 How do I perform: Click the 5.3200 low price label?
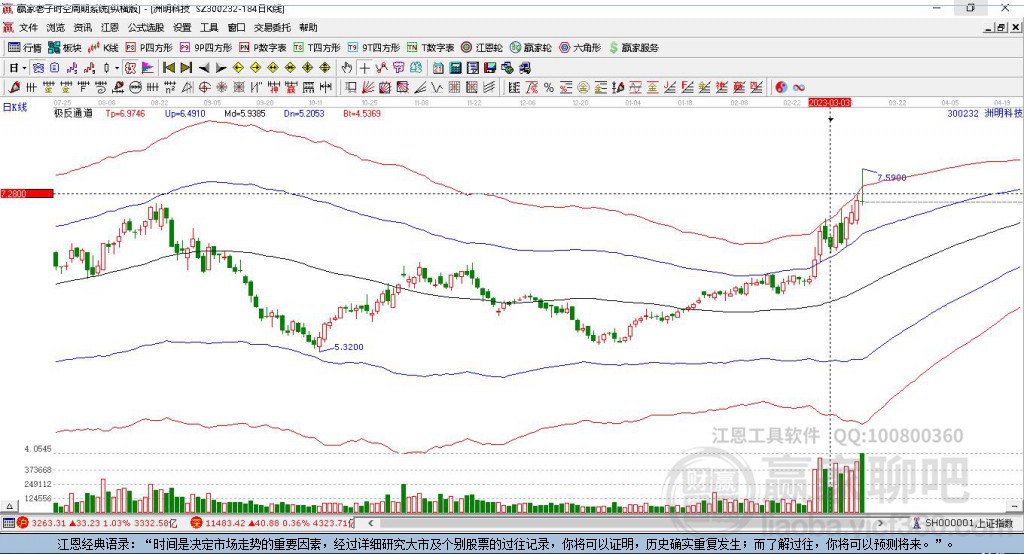point(349,347)
